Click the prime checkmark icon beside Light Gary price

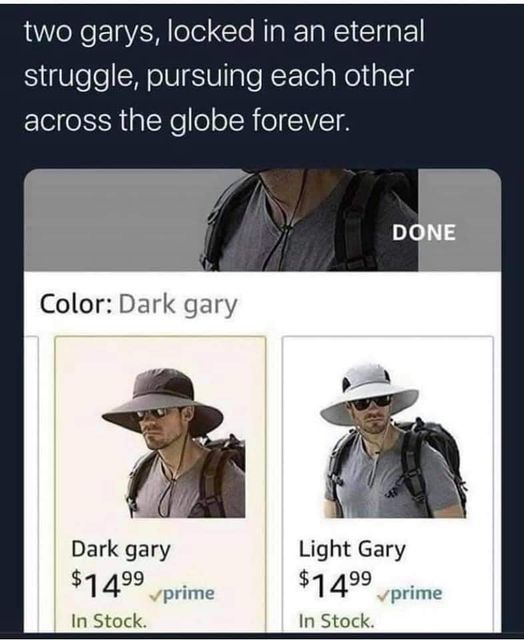(382, 596)
